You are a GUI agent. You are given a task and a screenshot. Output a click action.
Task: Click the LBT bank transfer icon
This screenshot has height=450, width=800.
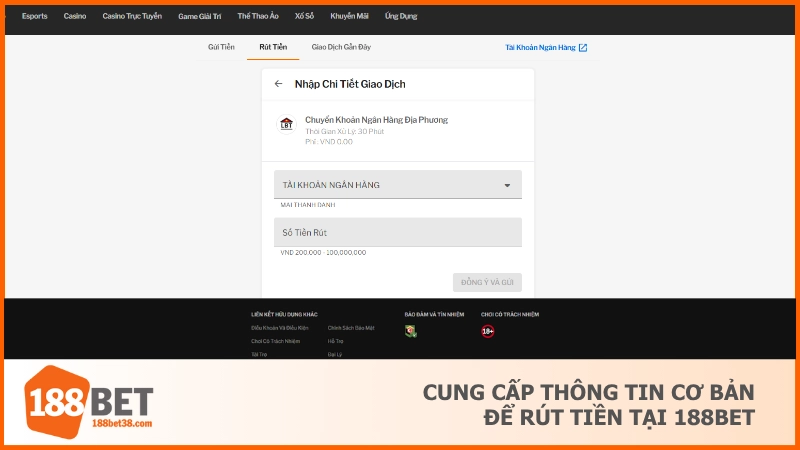287,124
